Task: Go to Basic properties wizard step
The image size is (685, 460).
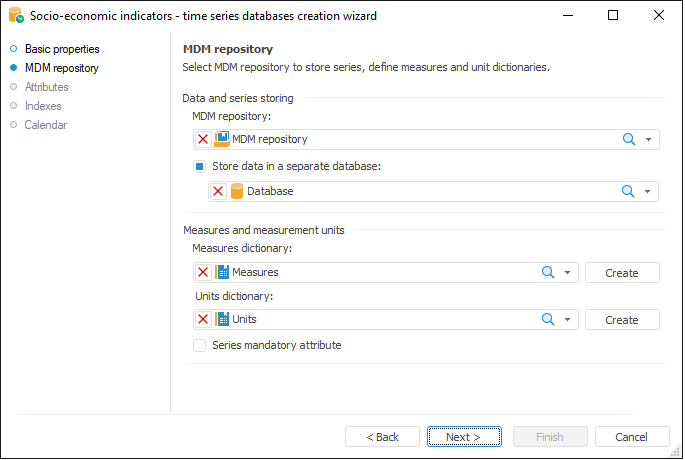Action: (x=62, y=49)
